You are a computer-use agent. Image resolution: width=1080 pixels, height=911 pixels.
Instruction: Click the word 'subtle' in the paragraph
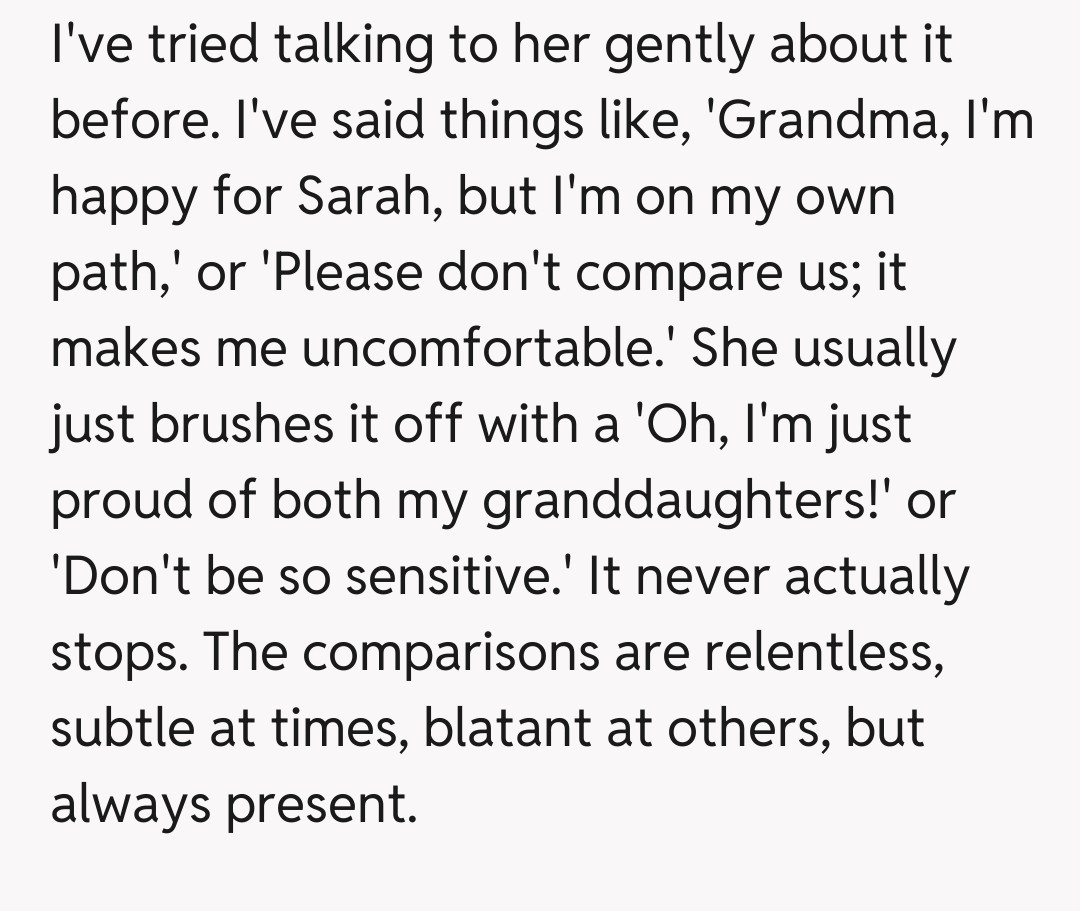click(113, 727)
